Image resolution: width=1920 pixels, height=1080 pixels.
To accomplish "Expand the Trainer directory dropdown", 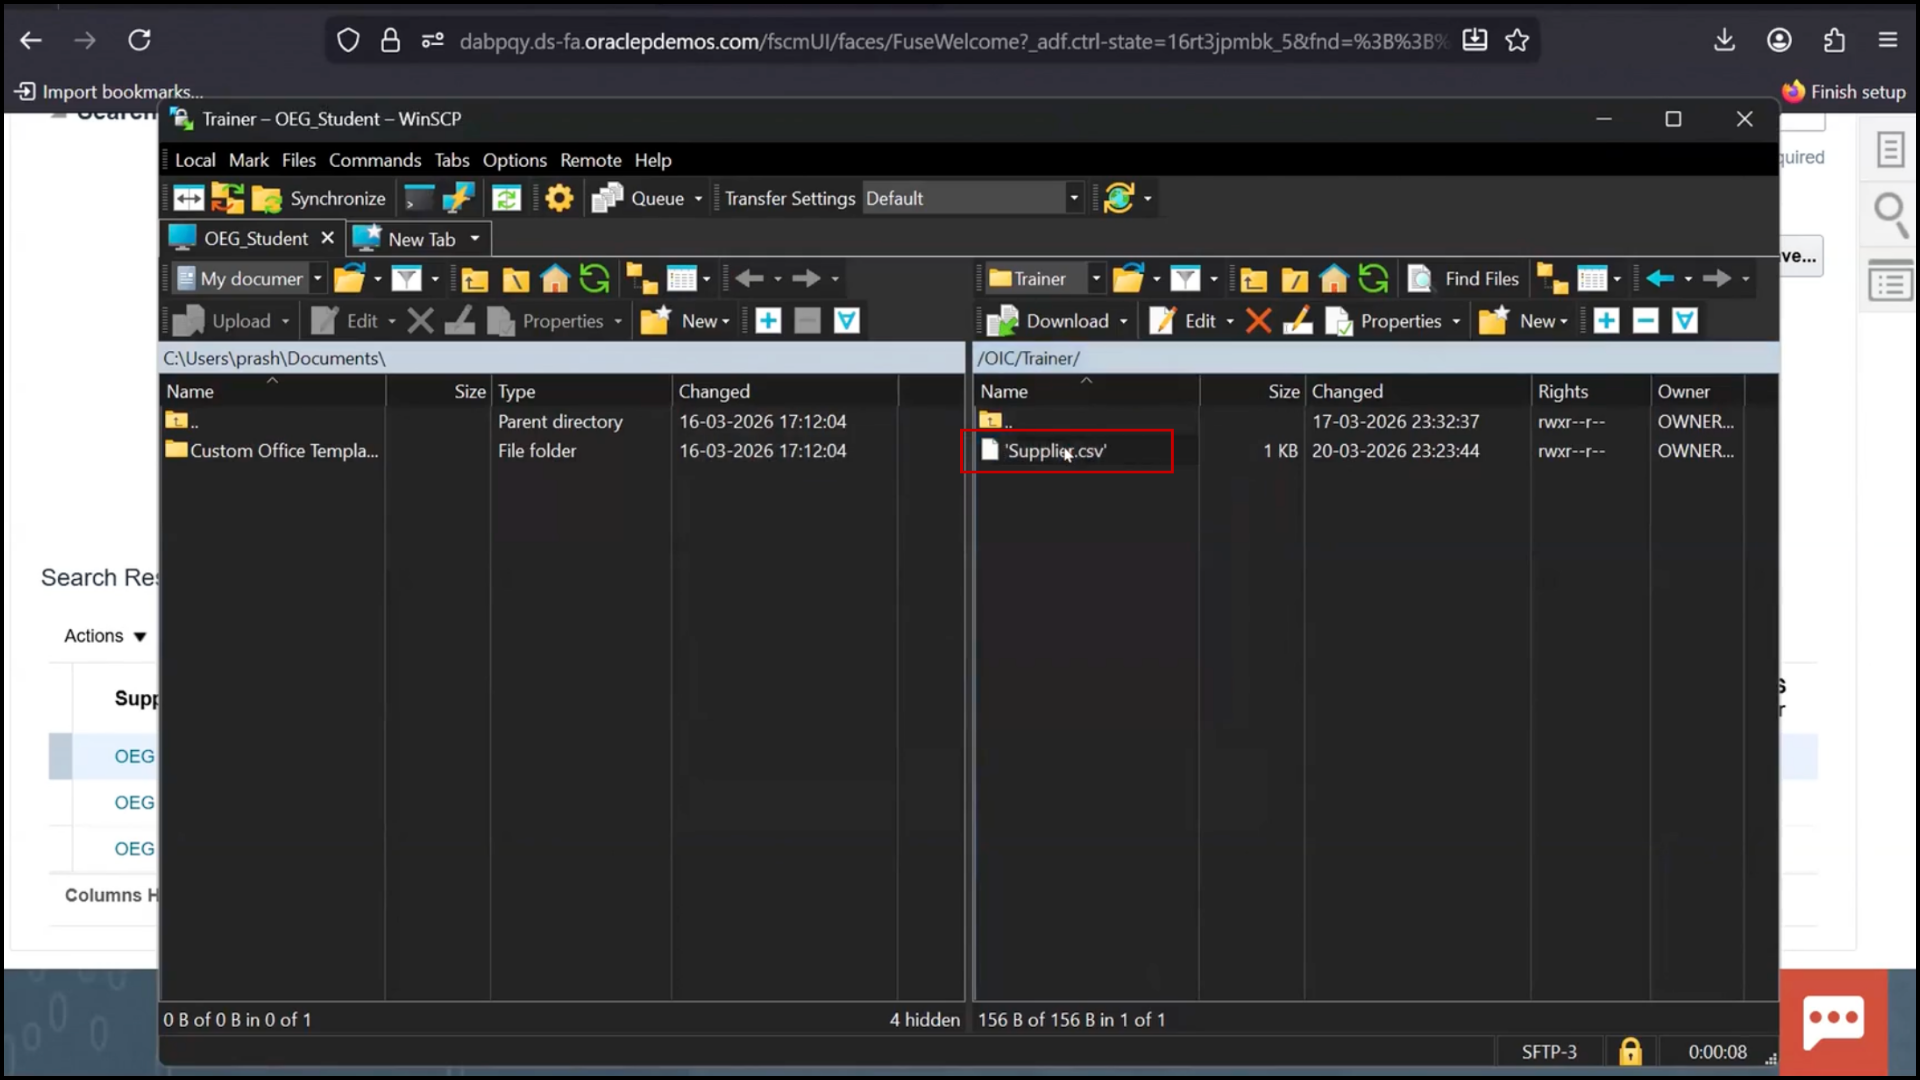I will click(1096, 278).
